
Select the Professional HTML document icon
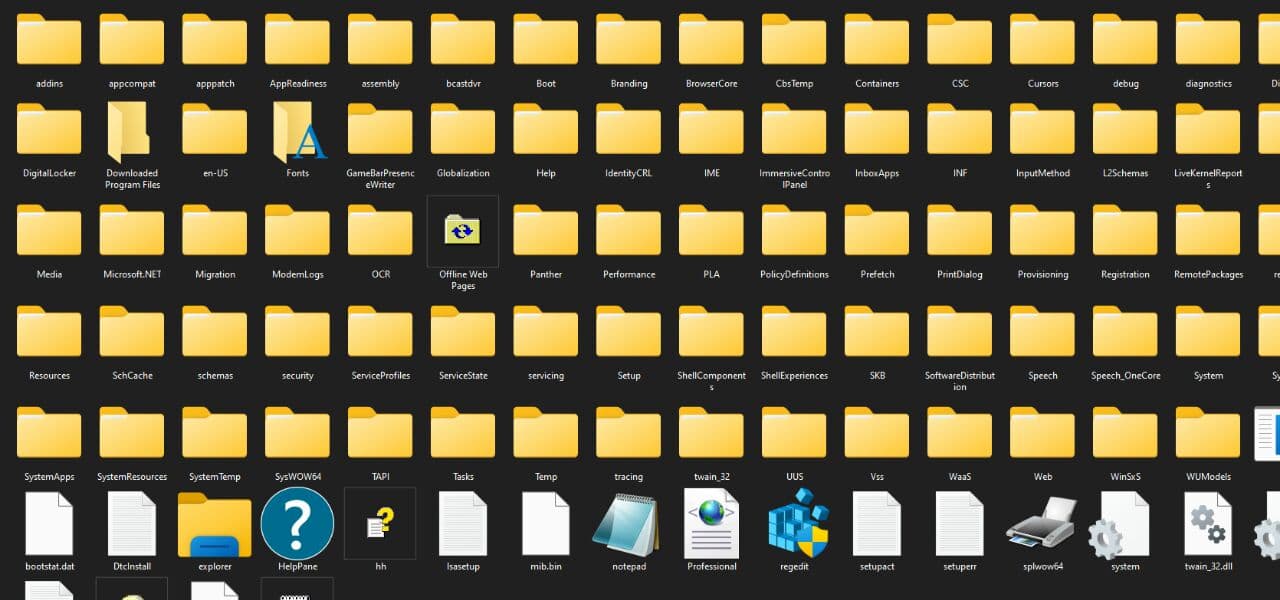point(711,523)
